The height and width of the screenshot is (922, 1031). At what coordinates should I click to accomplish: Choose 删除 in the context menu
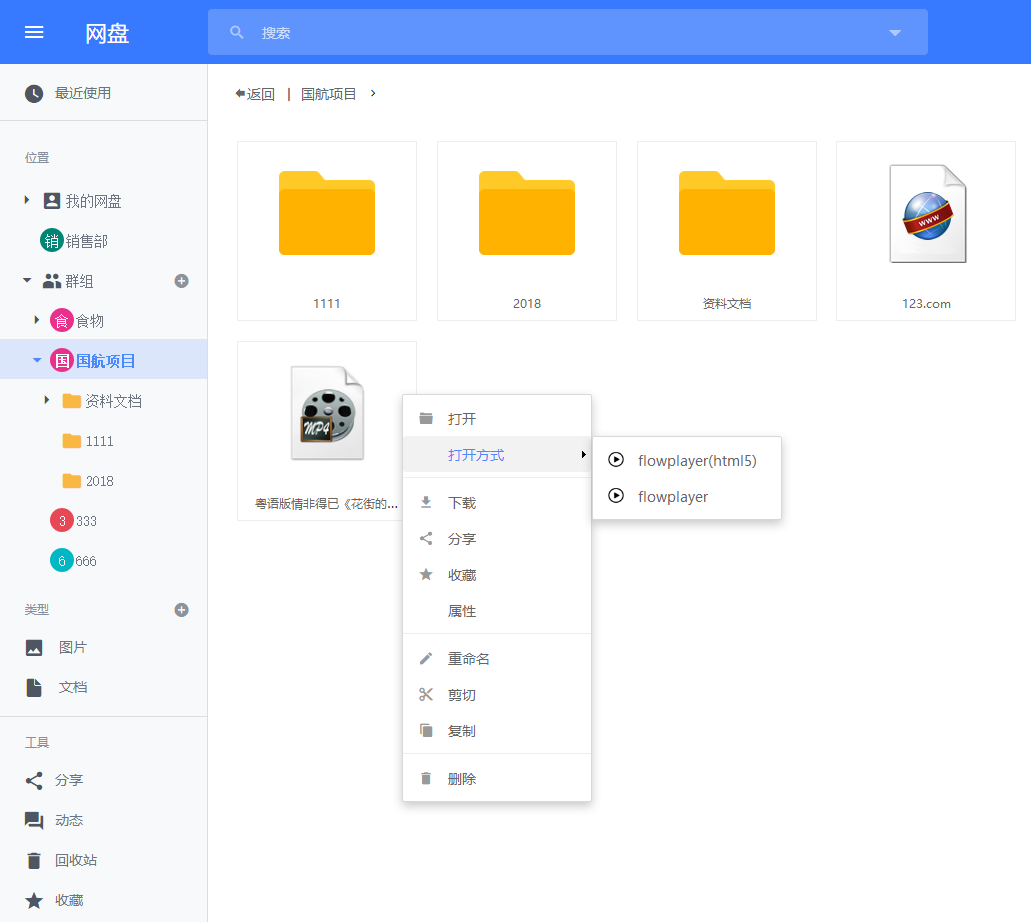tap(497, 779)
